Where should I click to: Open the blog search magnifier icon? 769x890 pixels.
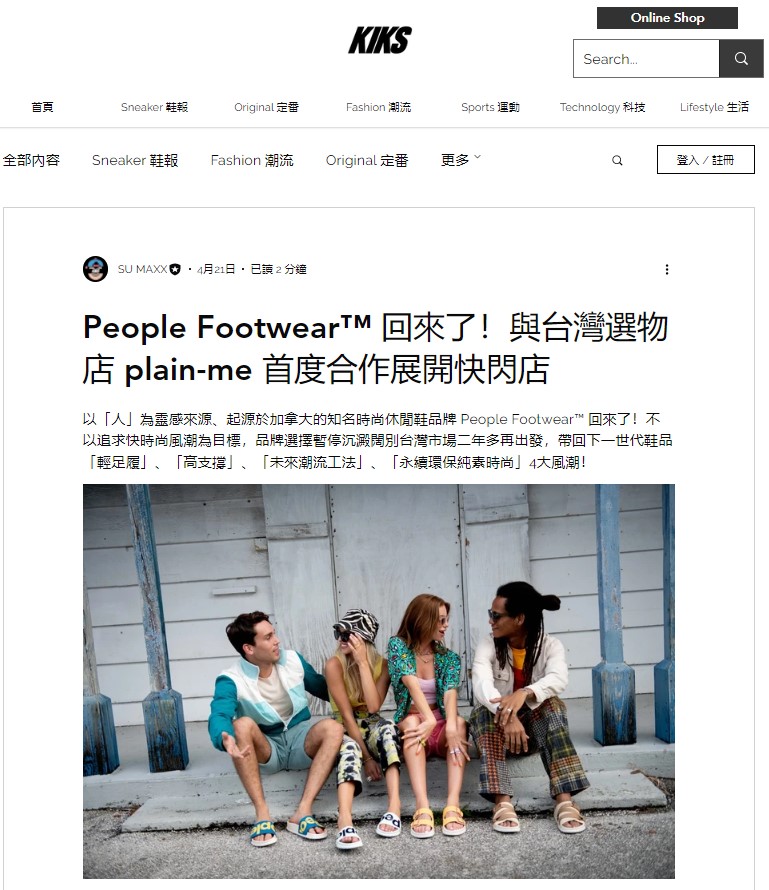click(617, 161)
